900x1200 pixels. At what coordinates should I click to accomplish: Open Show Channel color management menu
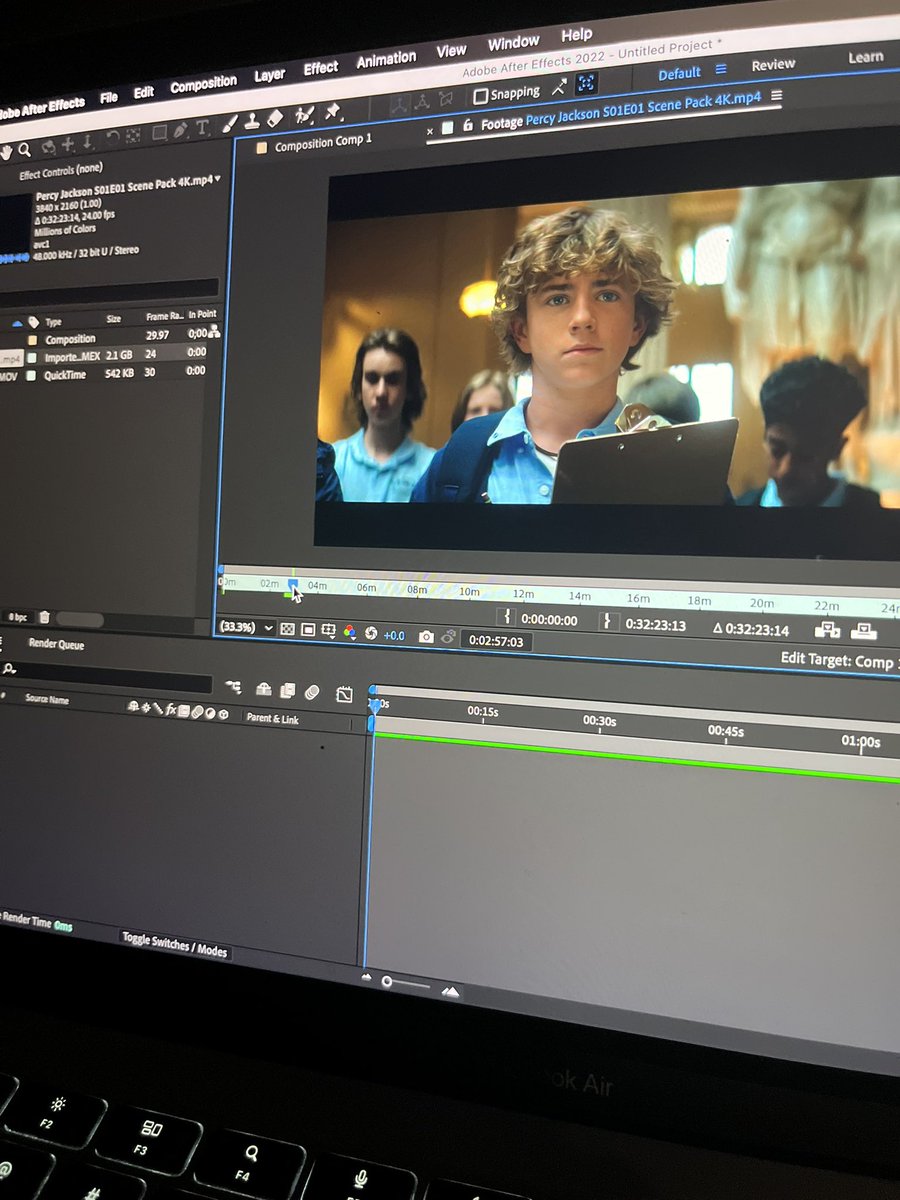click(x=349, y=632)
